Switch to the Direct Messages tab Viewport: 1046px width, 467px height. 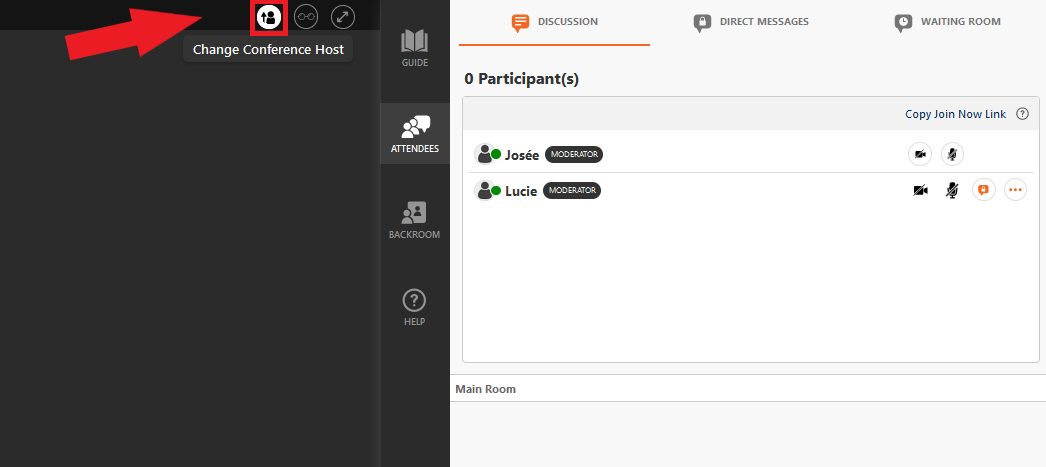pos(751,23)
